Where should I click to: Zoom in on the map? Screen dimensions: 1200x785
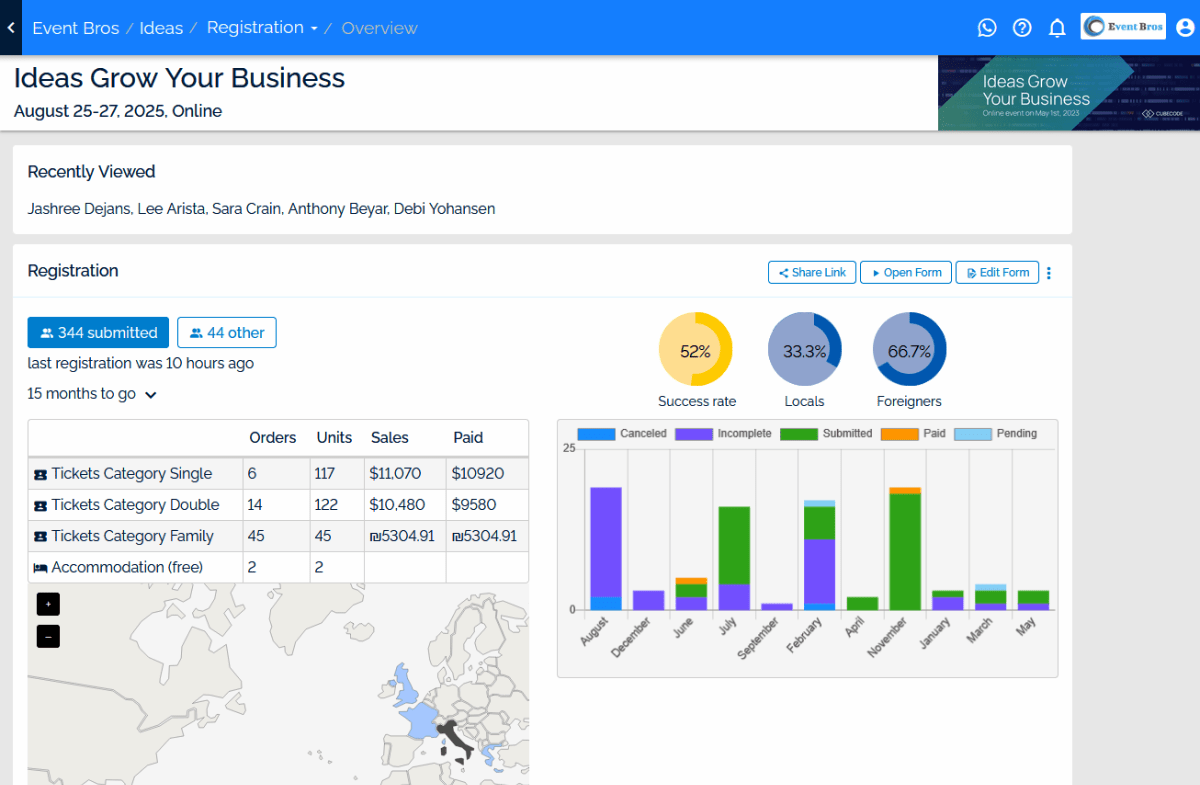coord(48,604)
